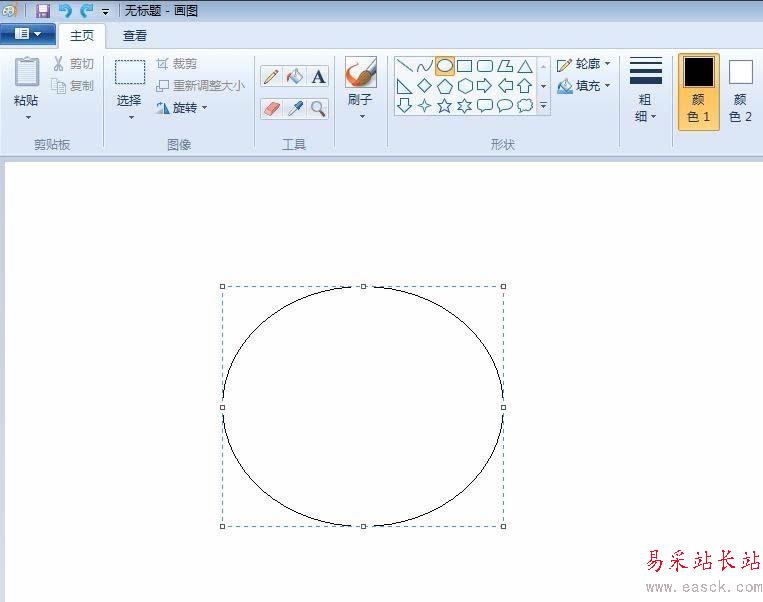763x602 pixels.
Task: Select the Eraser tool
Action: [x=271, y=109]
